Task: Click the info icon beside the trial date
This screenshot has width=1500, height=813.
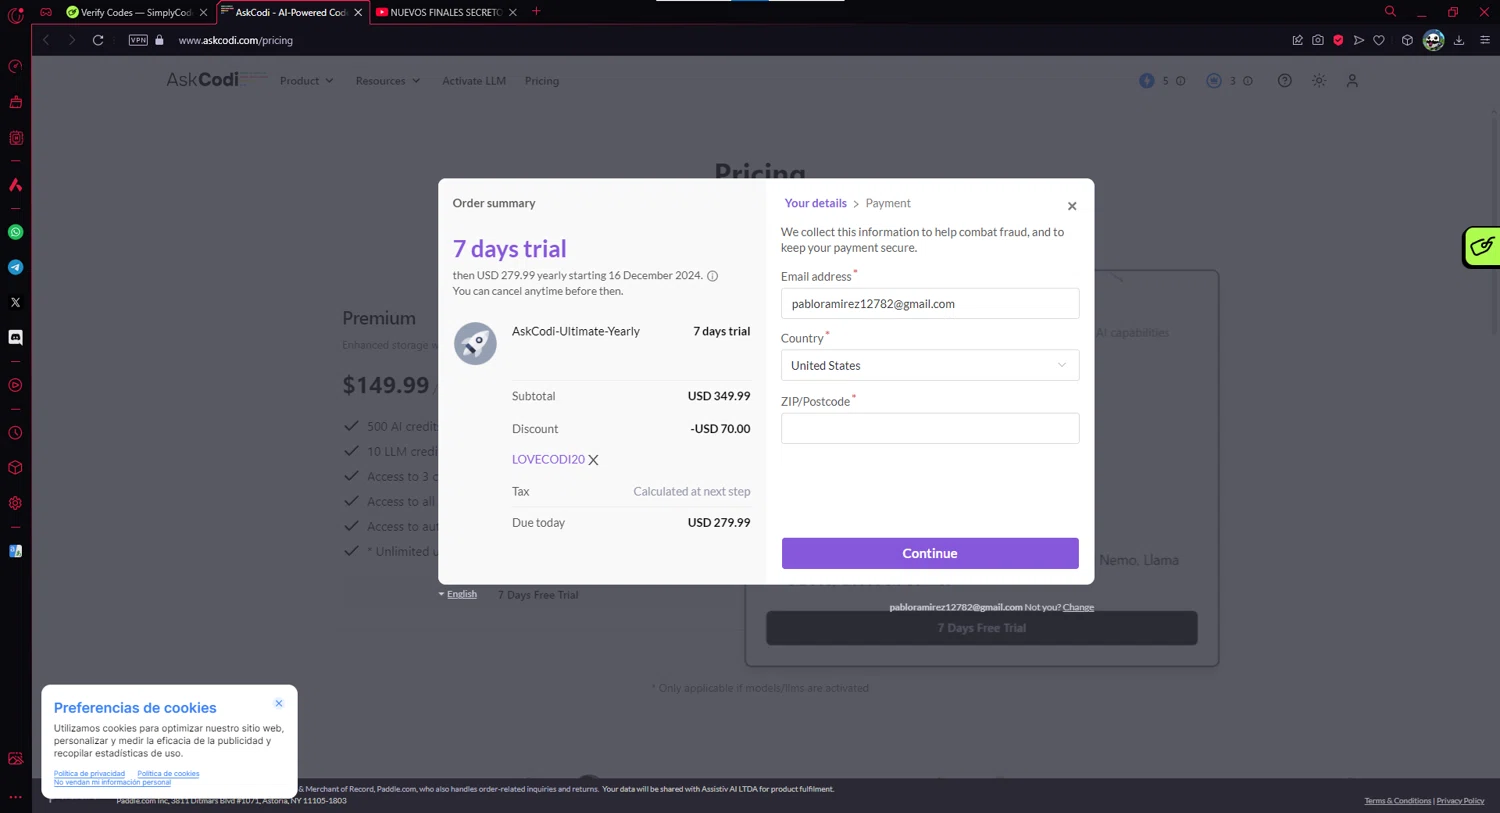Action: [713, 276]
